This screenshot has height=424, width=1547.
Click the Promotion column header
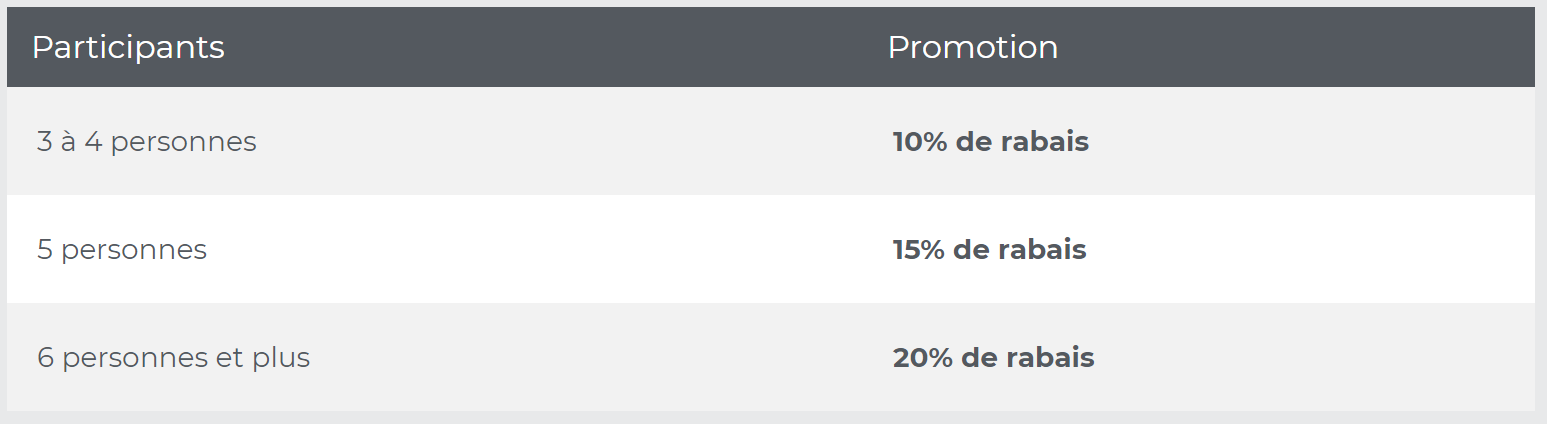pyautogui.click(x=973, y=48)
